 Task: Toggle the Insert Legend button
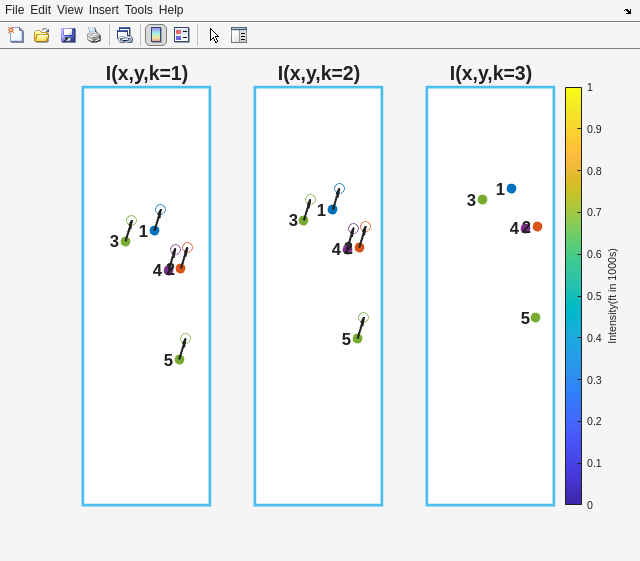point(181,35)
